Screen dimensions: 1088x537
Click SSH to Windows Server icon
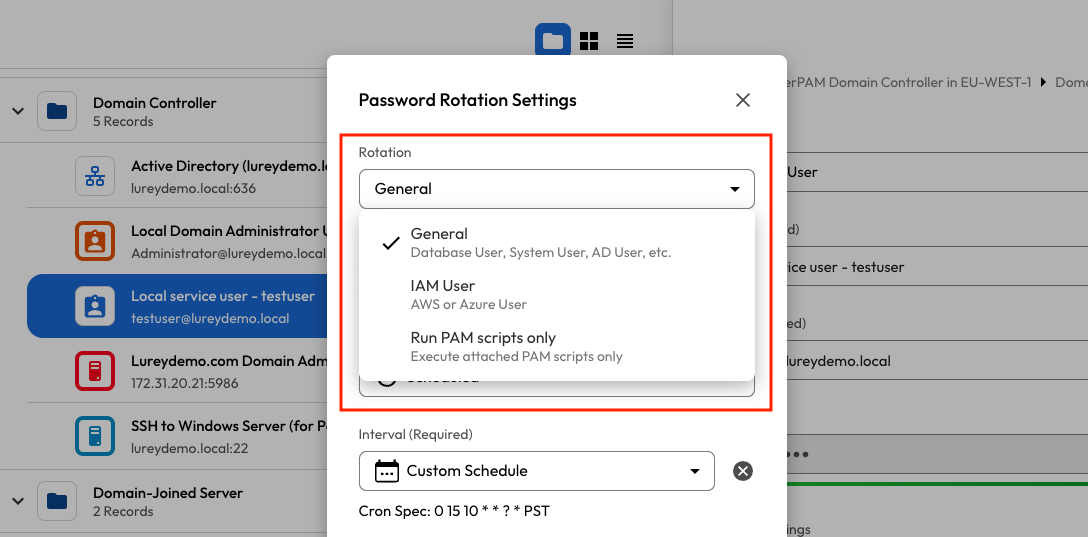[x=95, y=436]
